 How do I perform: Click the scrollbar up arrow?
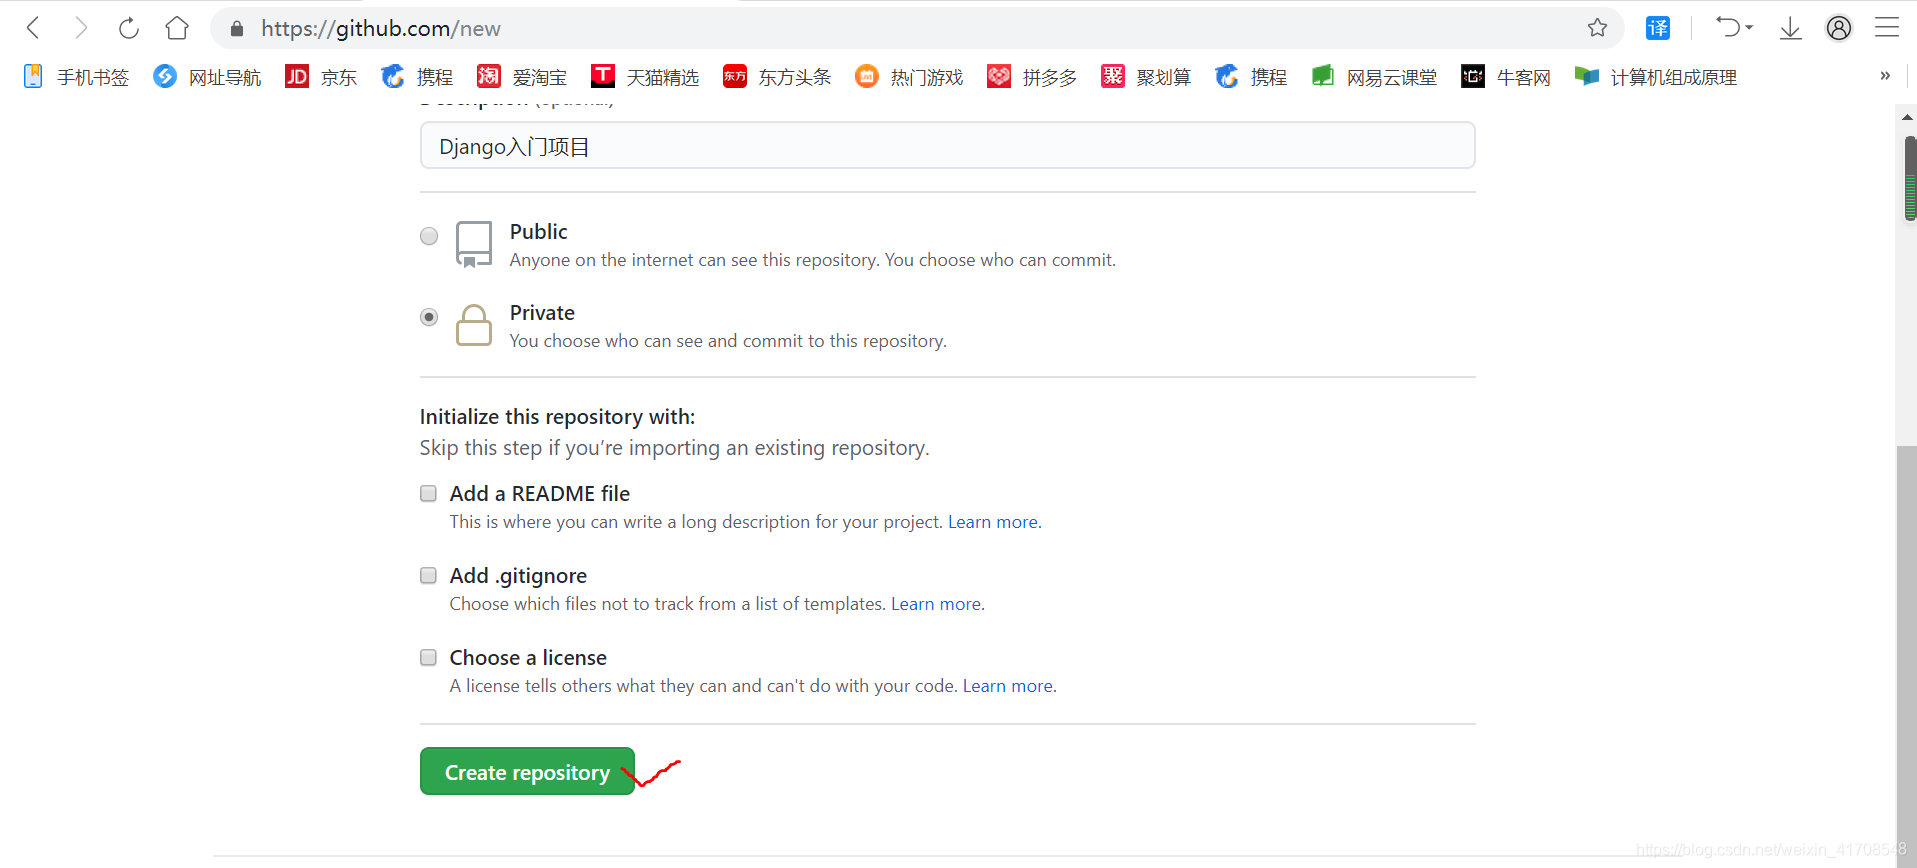(x=1908, y=117)
